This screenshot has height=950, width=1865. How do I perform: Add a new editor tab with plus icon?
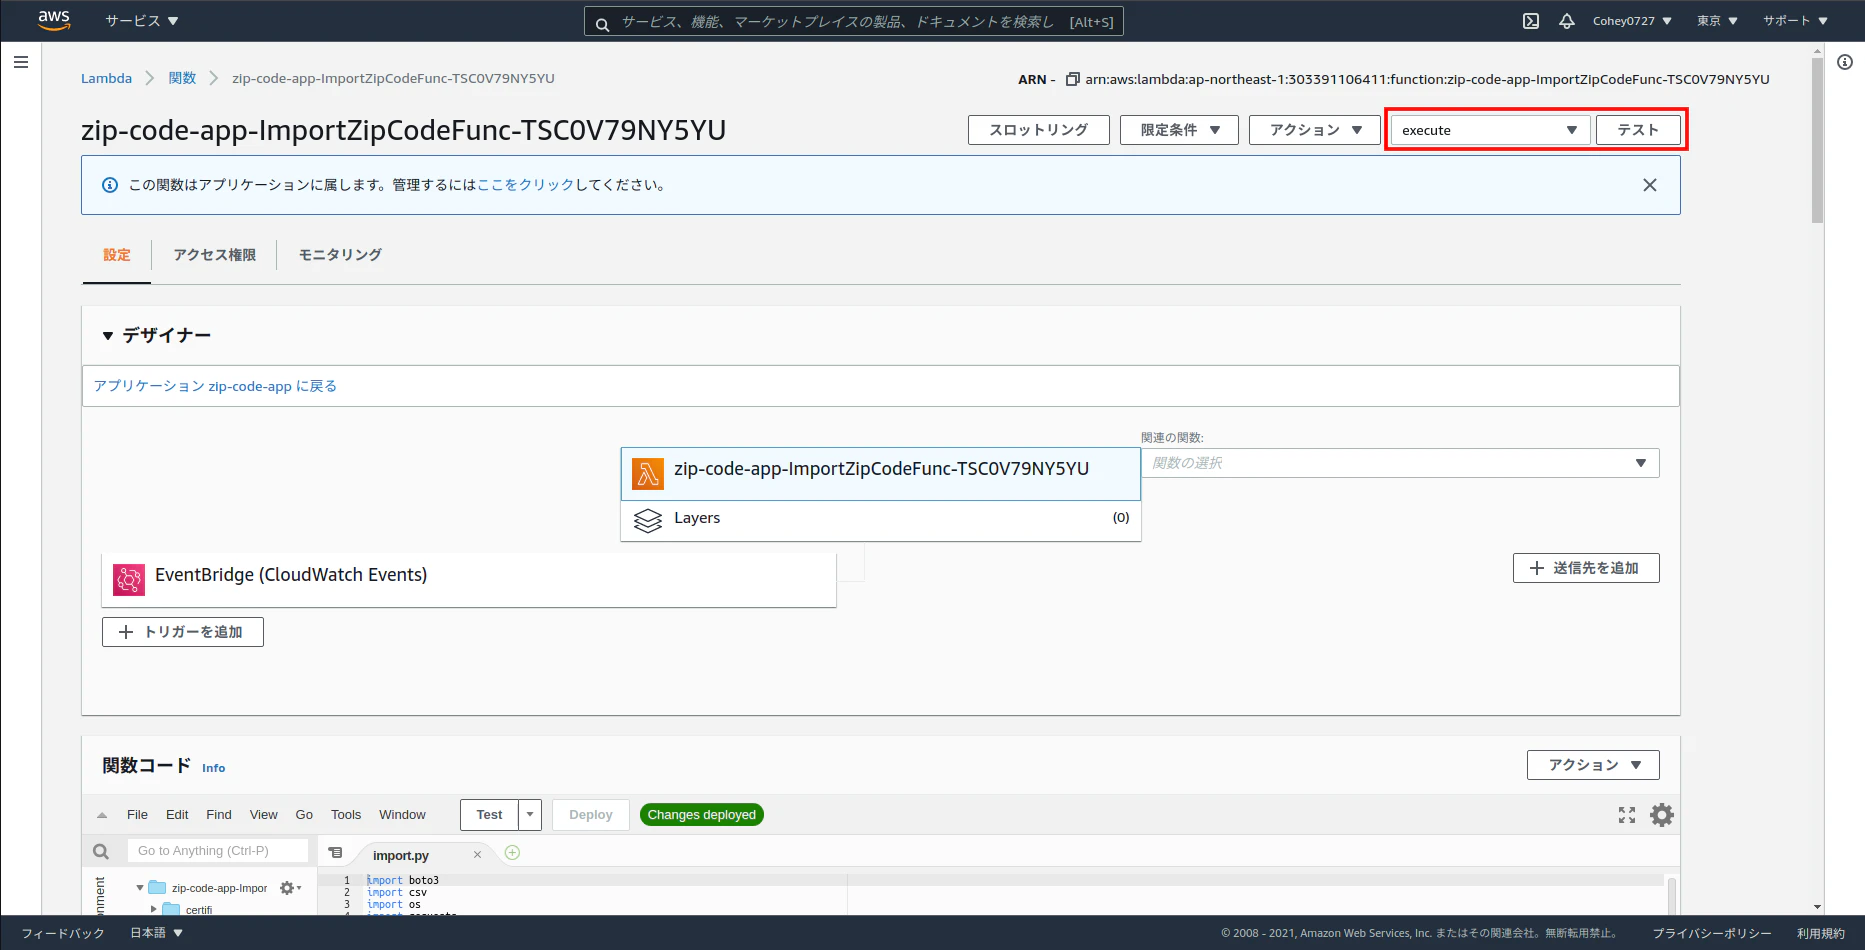(x=512, y=853)
